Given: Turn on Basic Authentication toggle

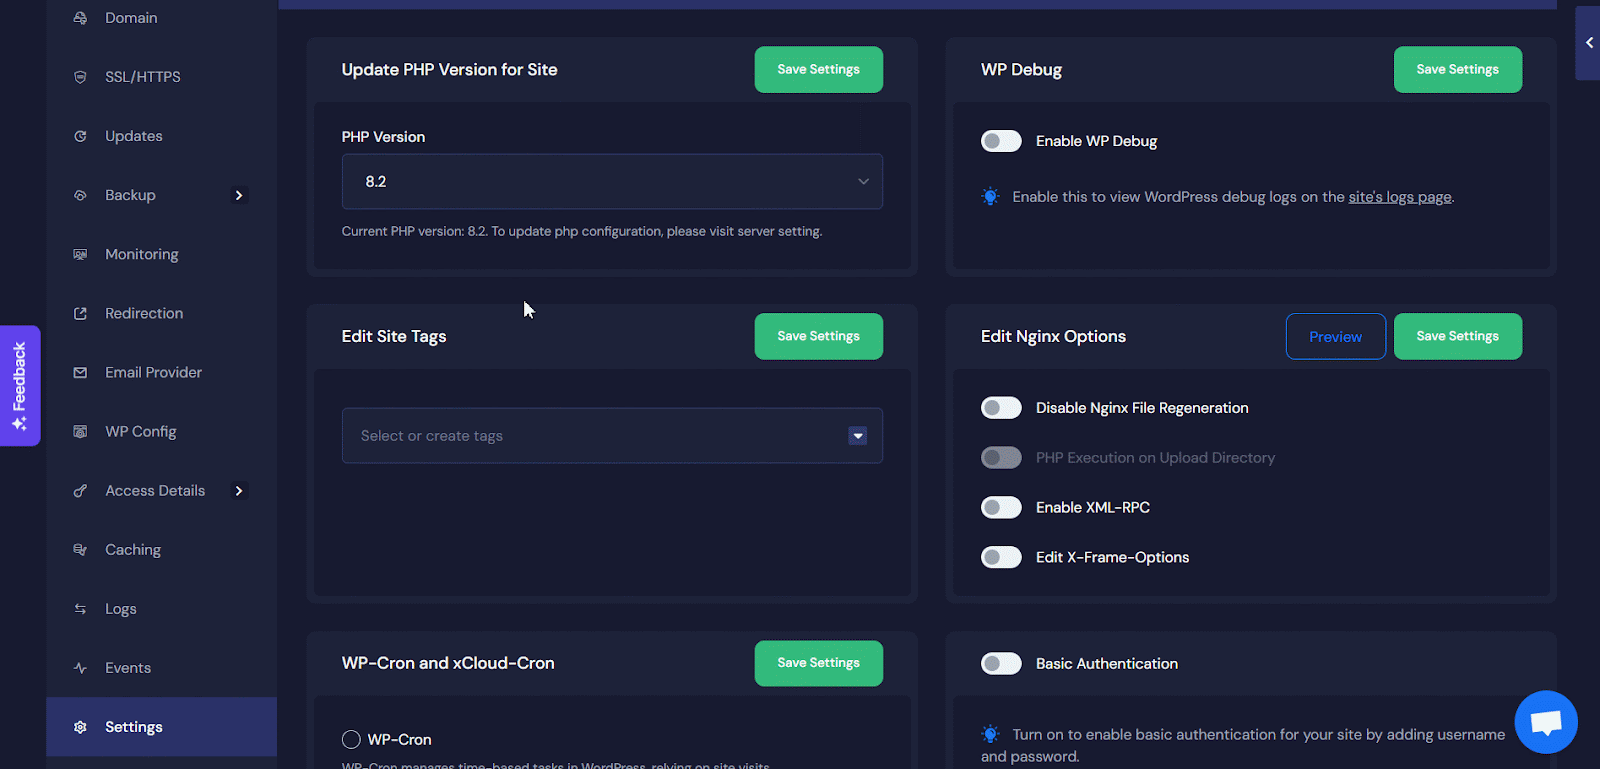Looking at the screenshot, I should [1001, 663].
